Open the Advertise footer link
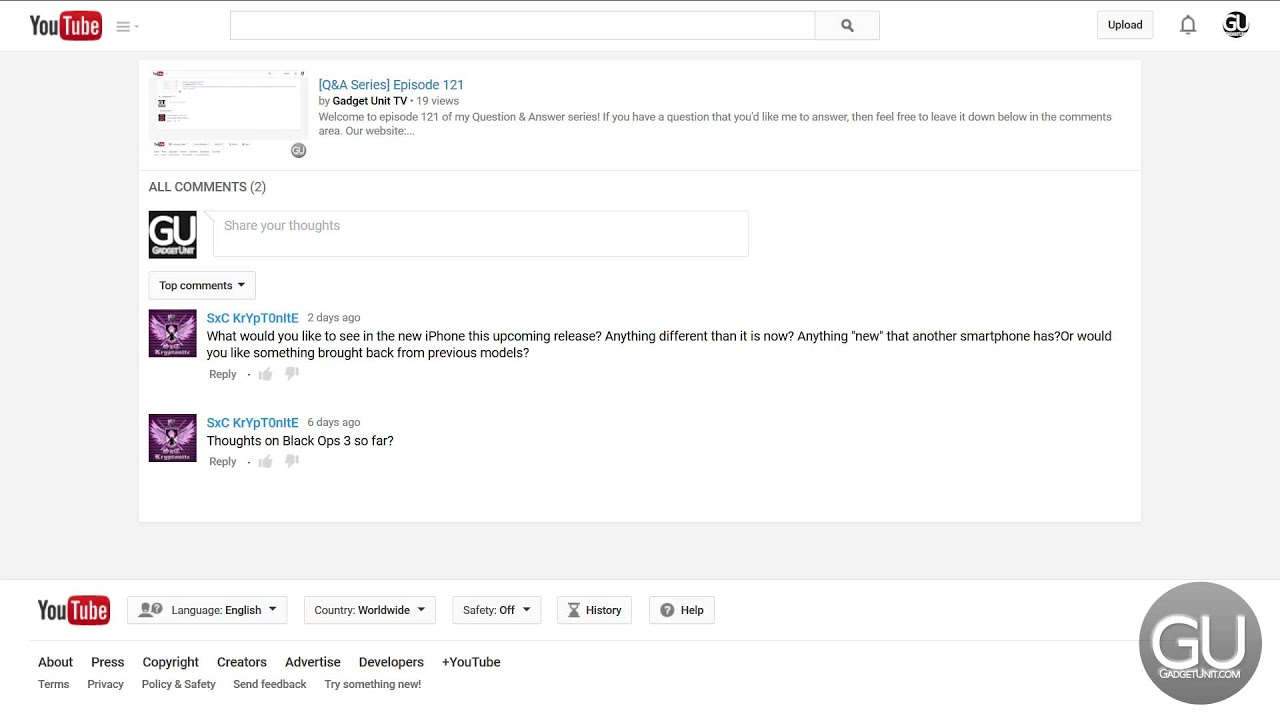The image size is (1280, 720). pos(313,662)
